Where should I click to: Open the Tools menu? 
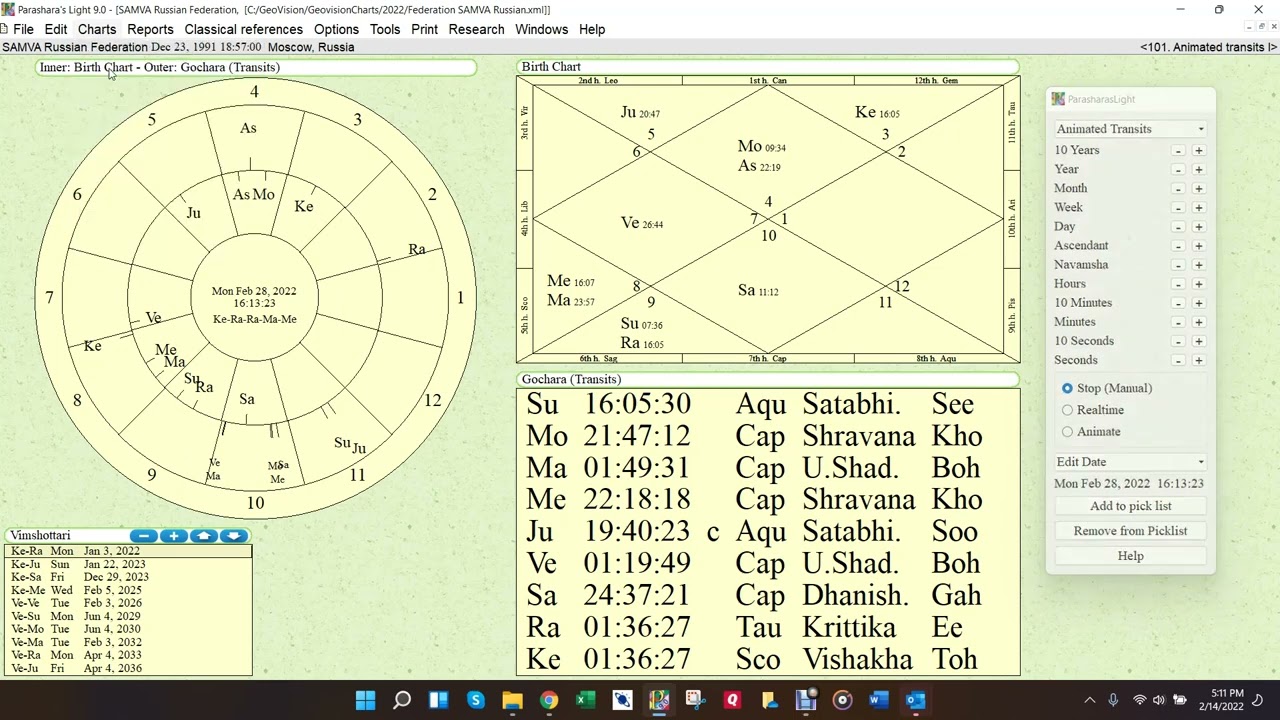click(385, 29)
